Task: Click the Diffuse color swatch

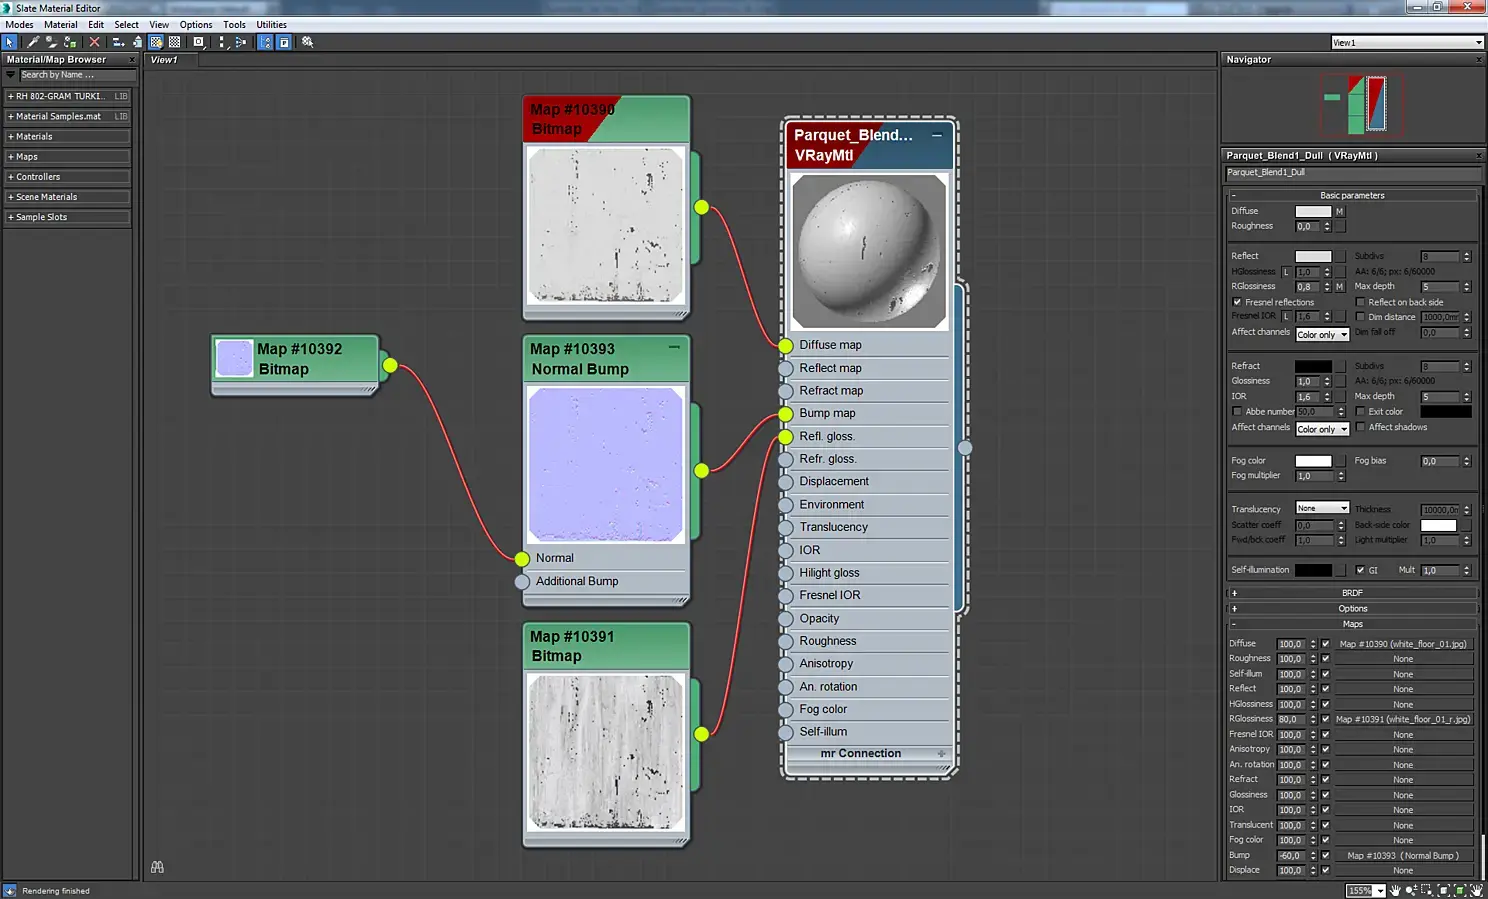Action: [1312, 211]
